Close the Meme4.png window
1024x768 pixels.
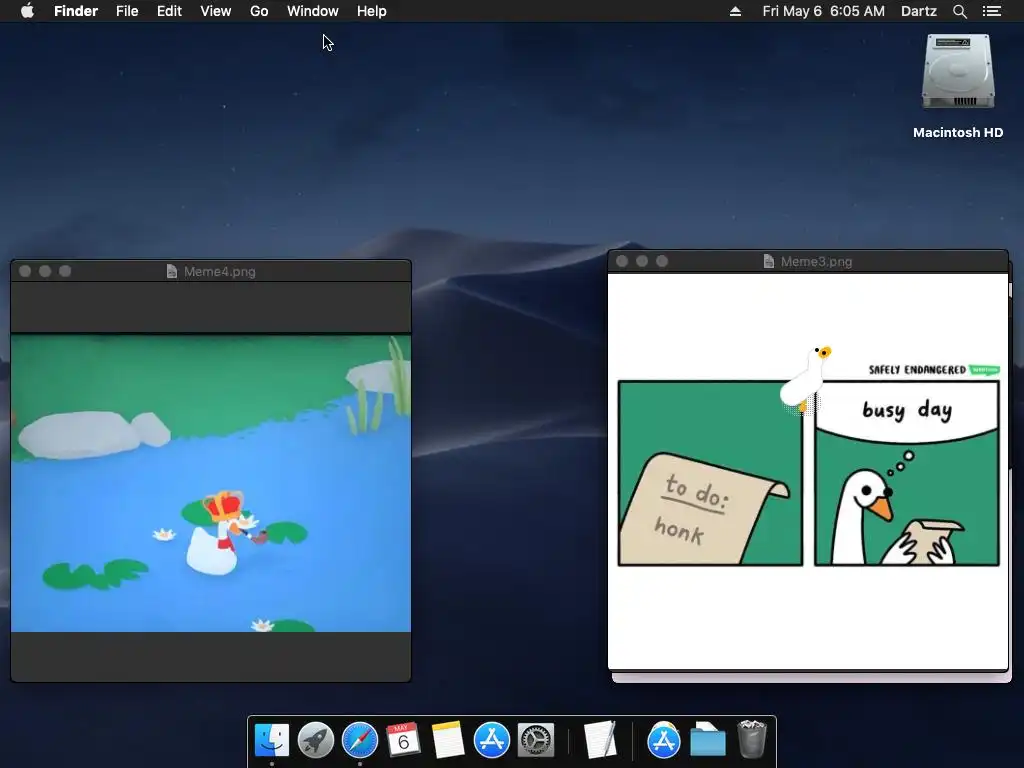[x=25, y=271]
